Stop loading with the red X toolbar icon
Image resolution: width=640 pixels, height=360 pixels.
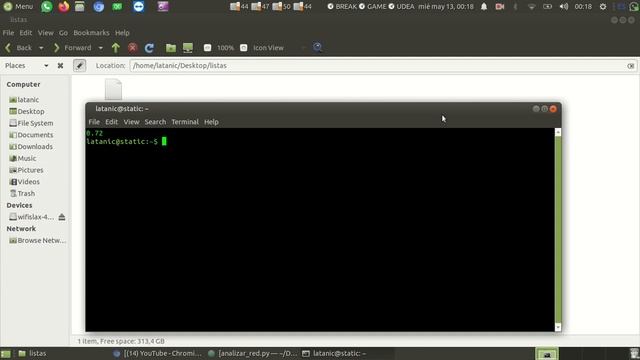click(133, 48)
